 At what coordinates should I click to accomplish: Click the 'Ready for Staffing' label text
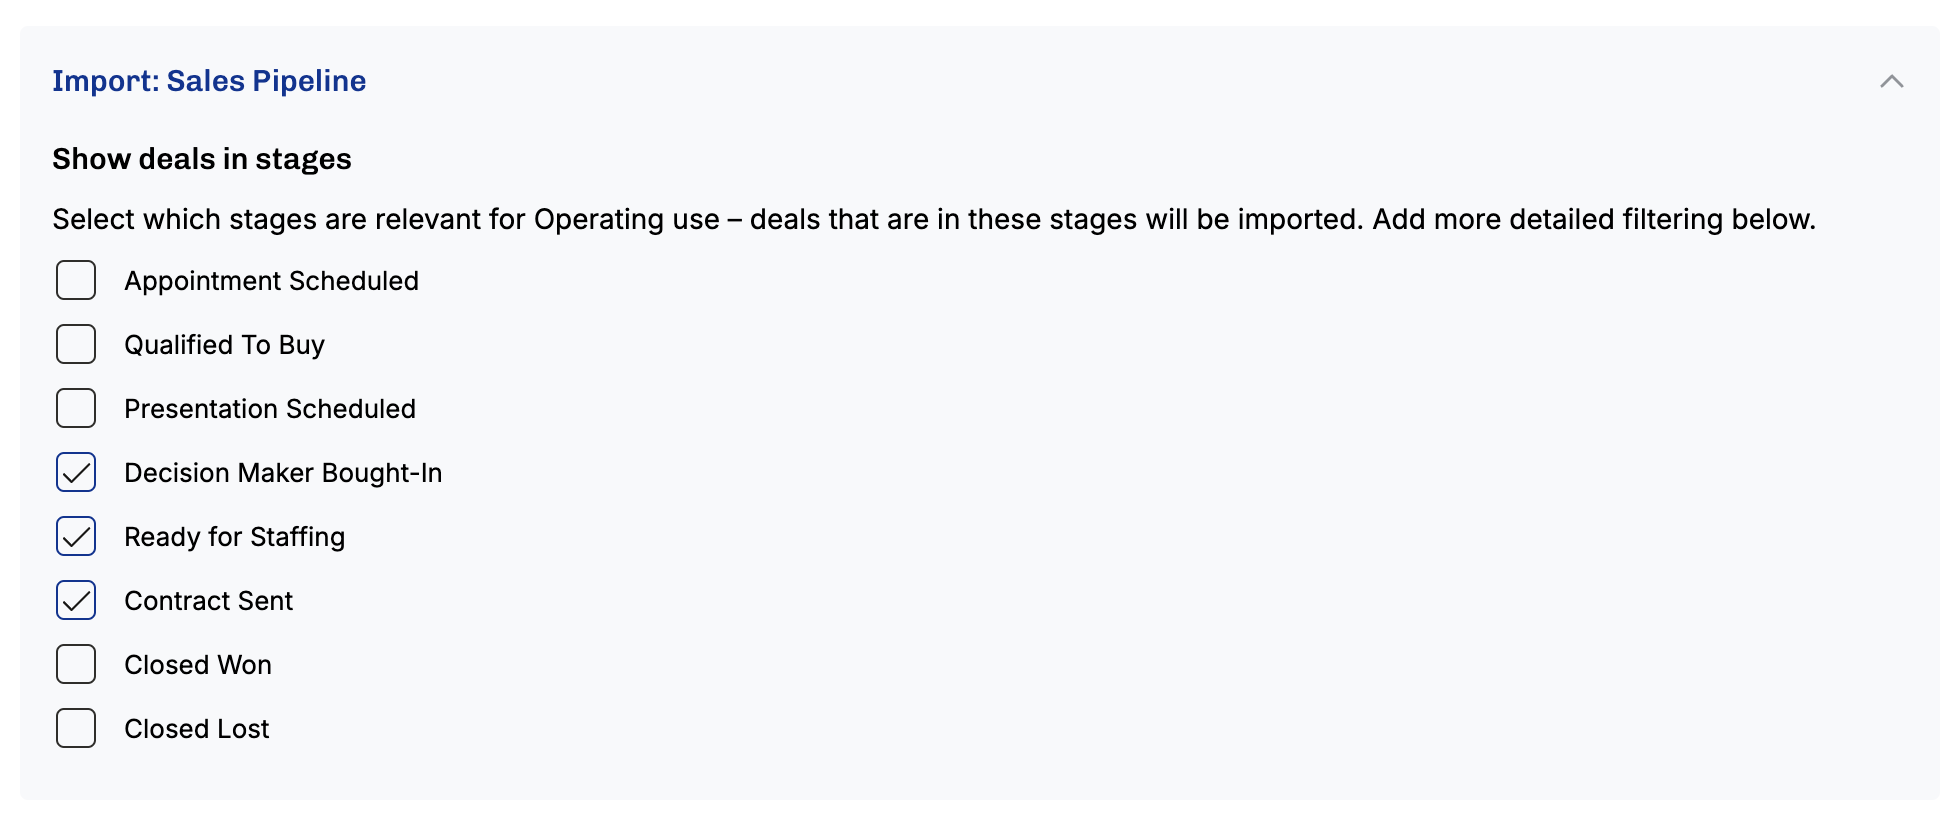[x=234, y=537]
